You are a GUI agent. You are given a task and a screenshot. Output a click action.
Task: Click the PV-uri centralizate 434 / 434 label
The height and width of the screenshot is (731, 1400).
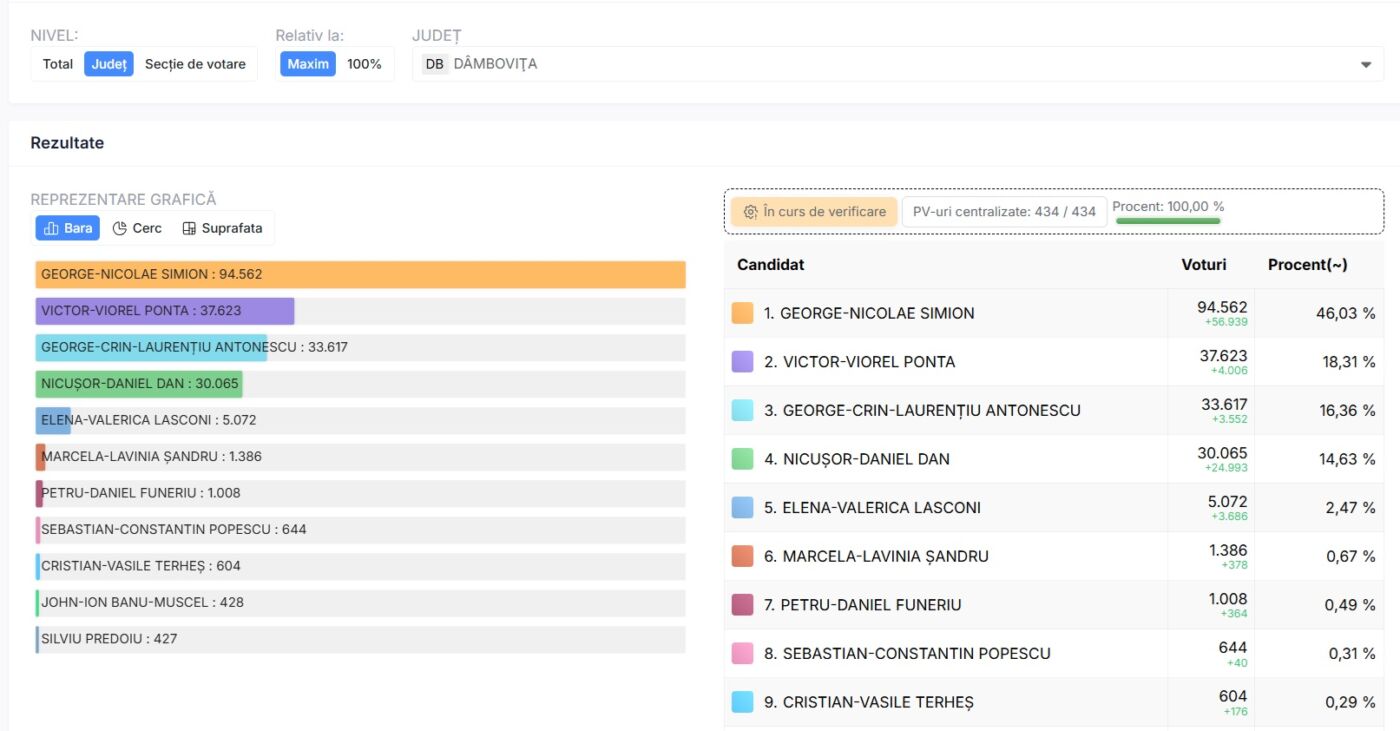[1004, 212]
